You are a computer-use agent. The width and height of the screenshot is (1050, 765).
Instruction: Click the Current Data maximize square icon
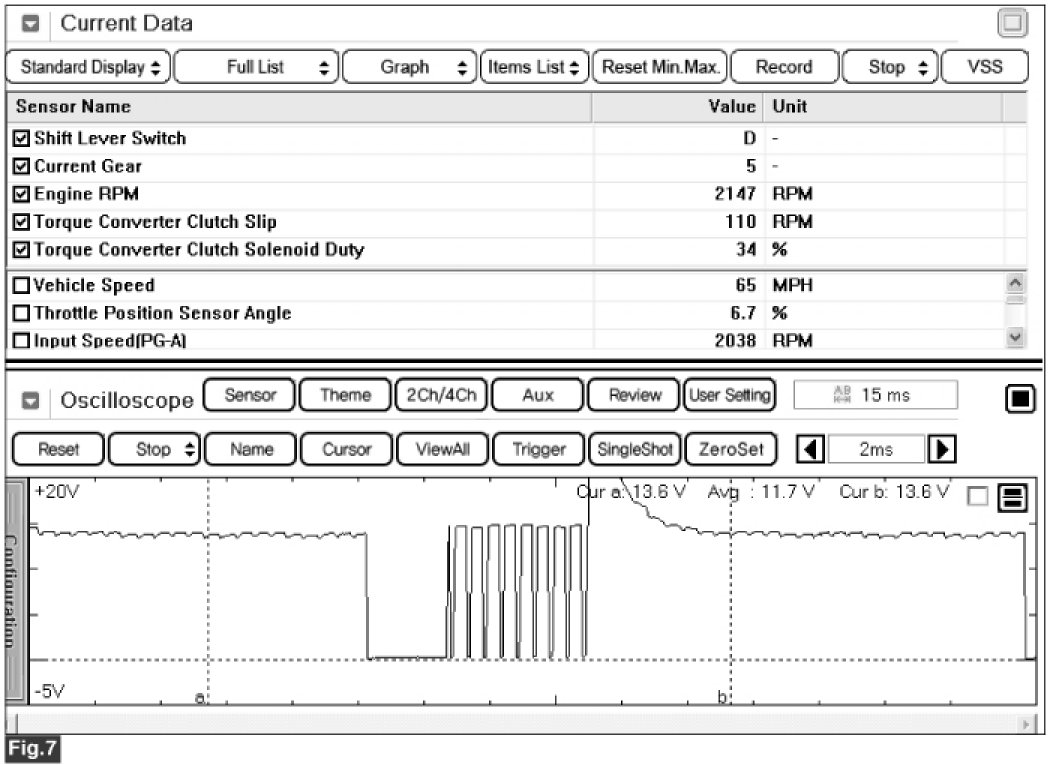(x=1012, y=23)
